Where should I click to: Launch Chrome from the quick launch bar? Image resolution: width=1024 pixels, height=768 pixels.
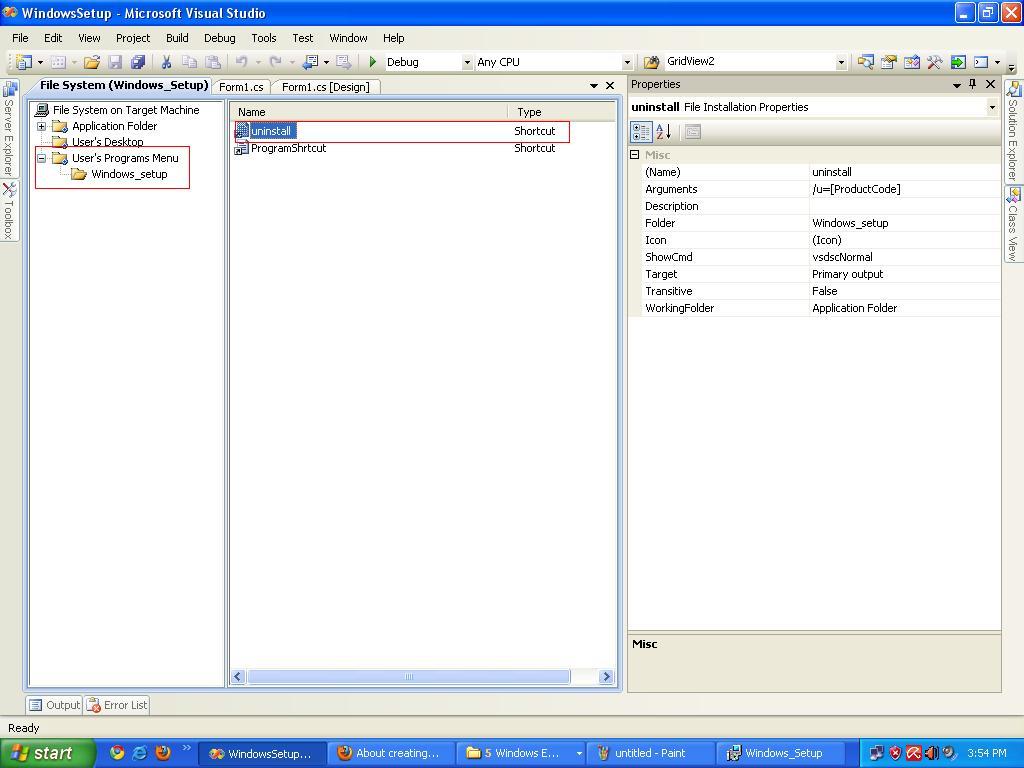coord(117,752)
